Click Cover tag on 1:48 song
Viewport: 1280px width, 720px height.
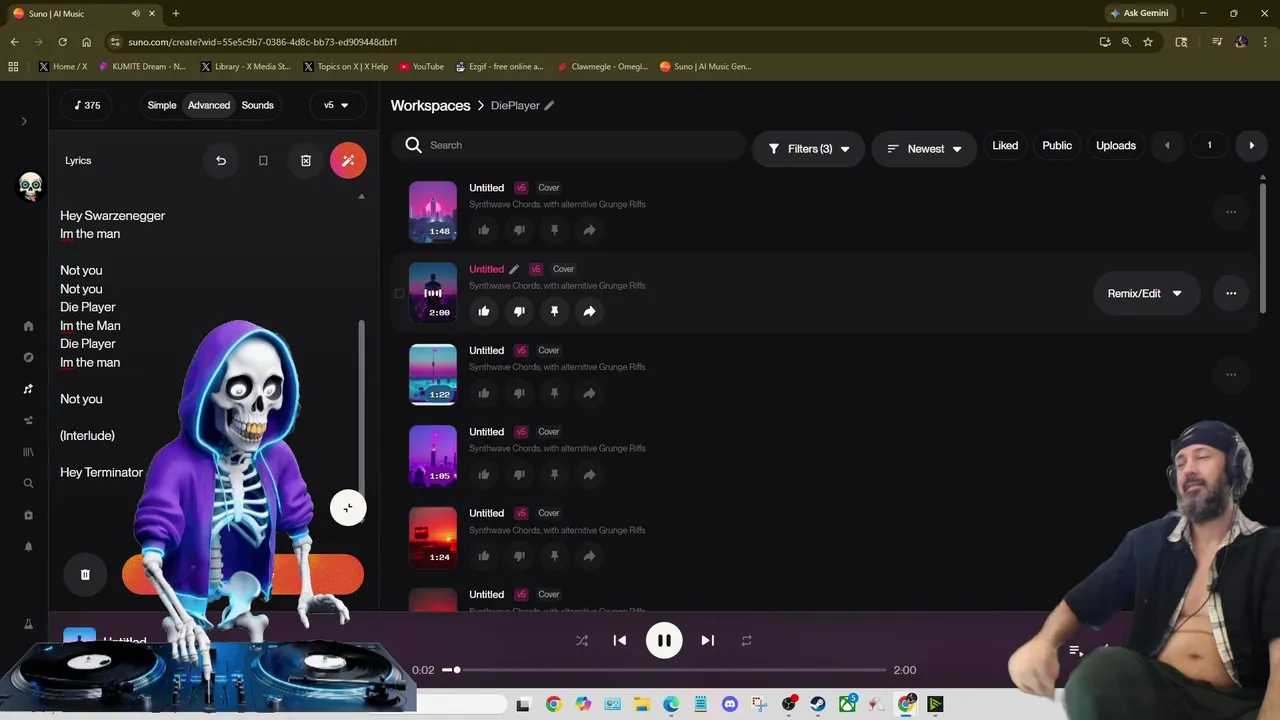point(549,188)
